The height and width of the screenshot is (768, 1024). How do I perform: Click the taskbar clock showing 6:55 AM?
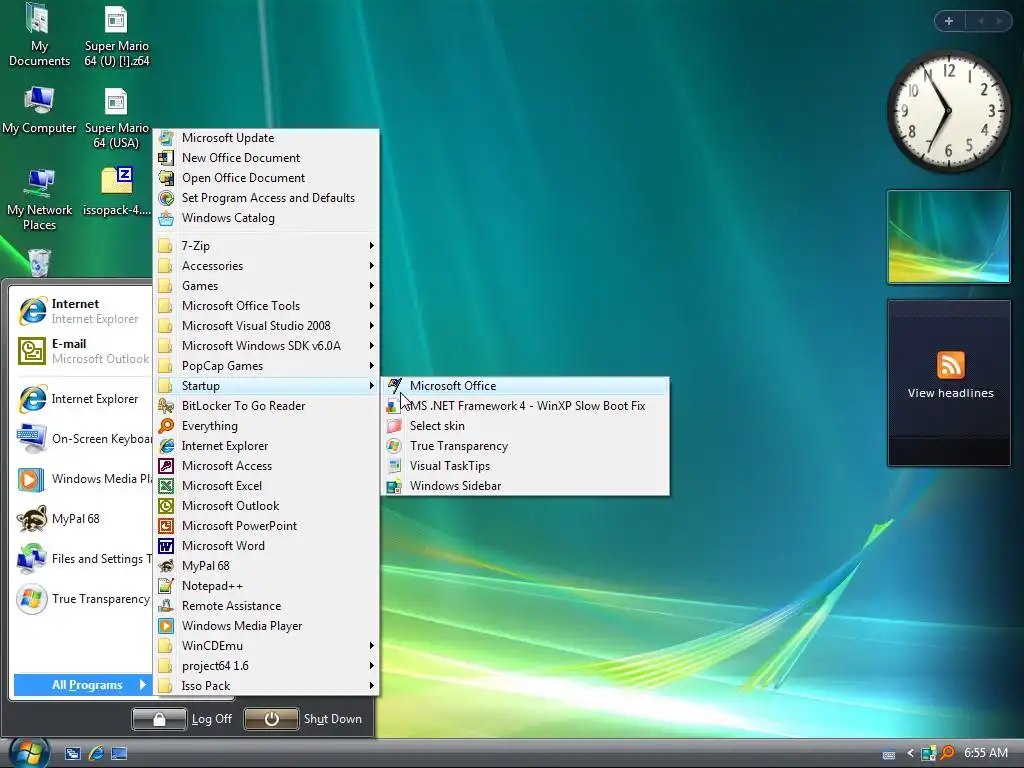[986, 753]
